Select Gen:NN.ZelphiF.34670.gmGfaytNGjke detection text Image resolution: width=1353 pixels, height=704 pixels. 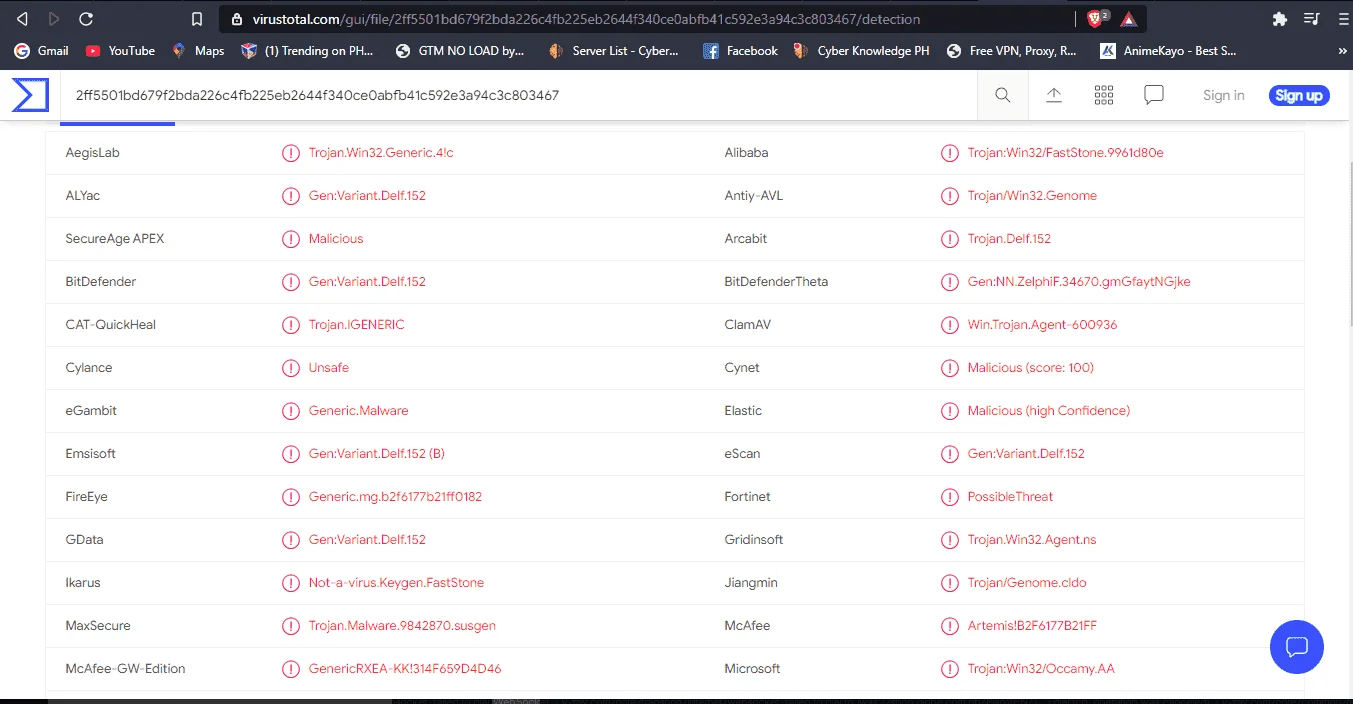coord(1079,282)
